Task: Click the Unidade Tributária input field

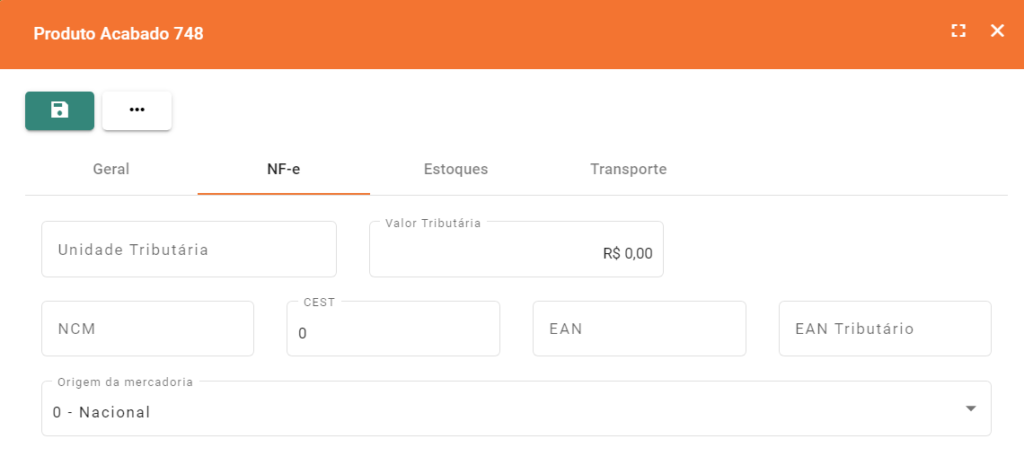Action: (189, 250)
